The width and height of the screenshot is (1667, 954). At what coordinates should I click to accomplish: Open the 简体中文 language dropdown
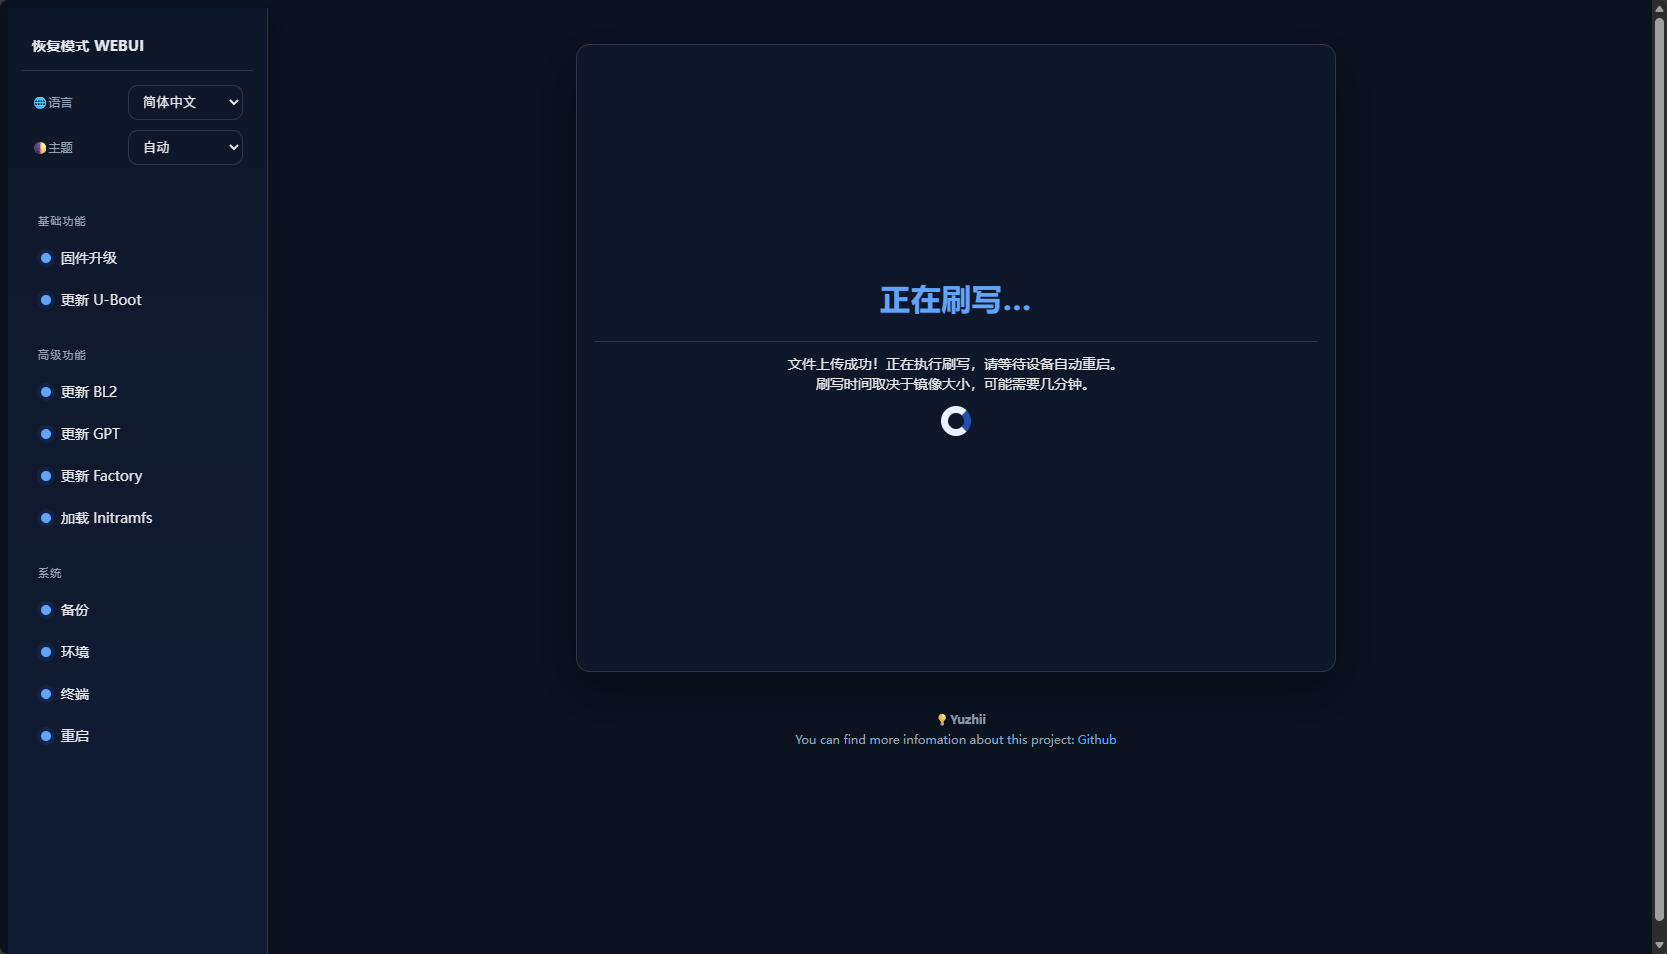click(185, 102)
